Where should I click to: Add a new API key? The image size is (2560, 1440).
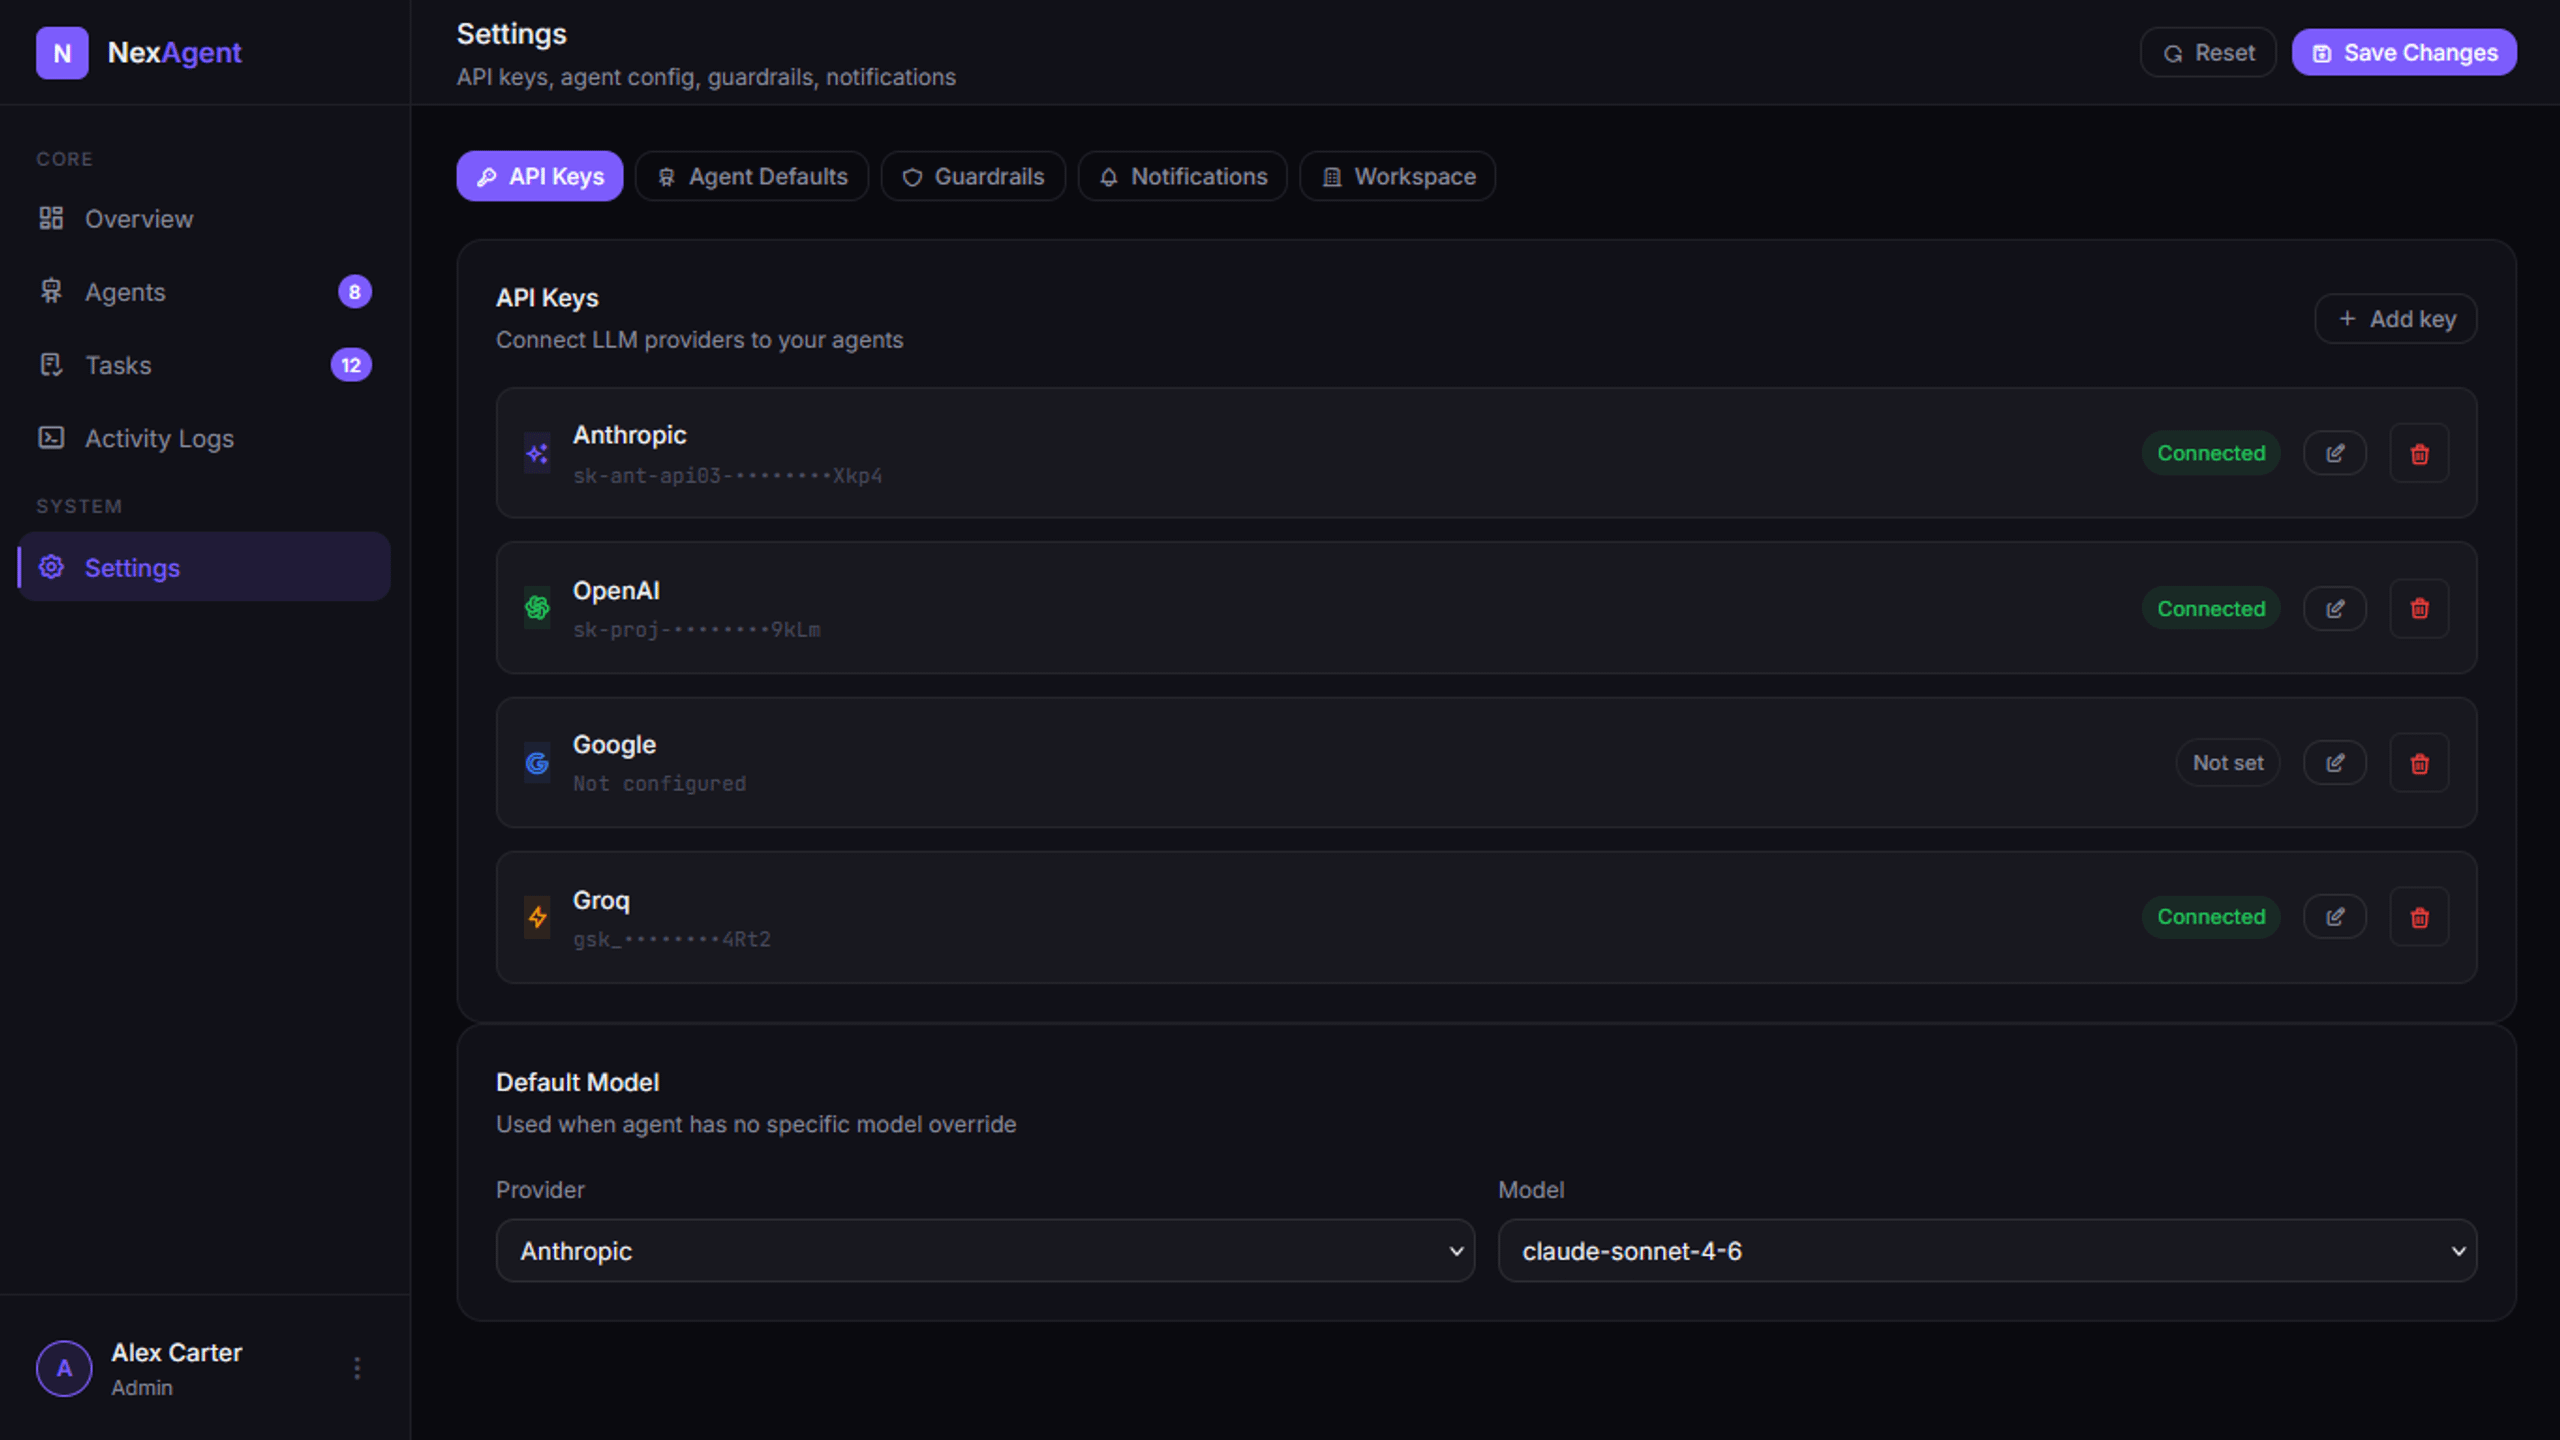point(2396,319)
